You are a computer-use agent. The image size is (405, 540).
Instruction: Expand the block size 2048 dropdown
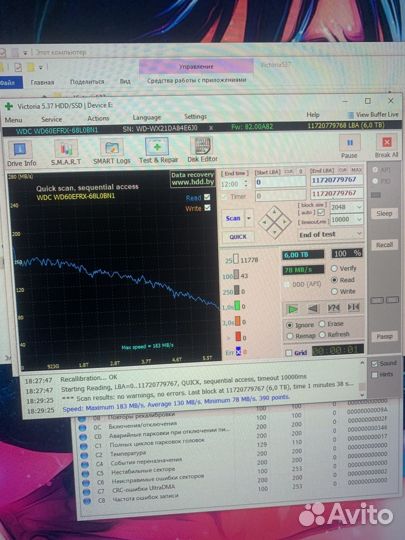coord(346,207)
